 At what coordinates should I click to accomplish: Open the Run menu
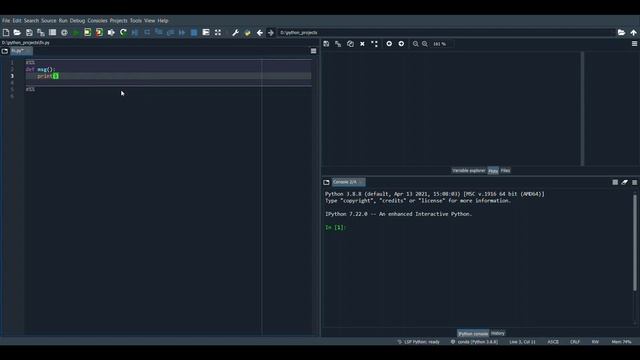pyautogui.click(x=63, y=20)
